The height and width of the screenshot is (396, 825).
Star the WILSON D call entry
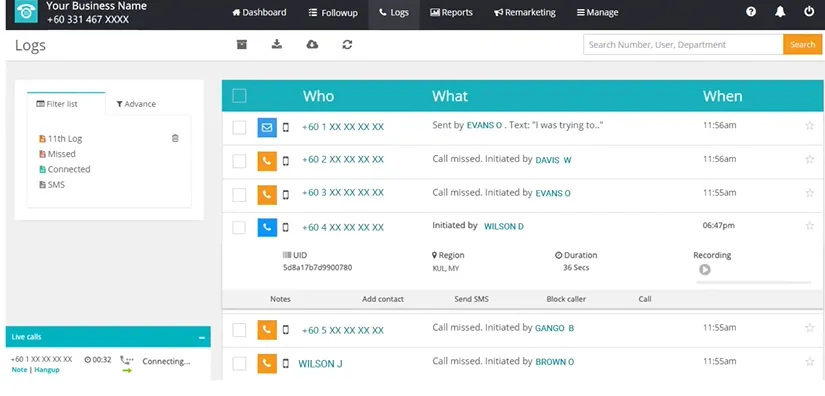(x=810, y=226)
